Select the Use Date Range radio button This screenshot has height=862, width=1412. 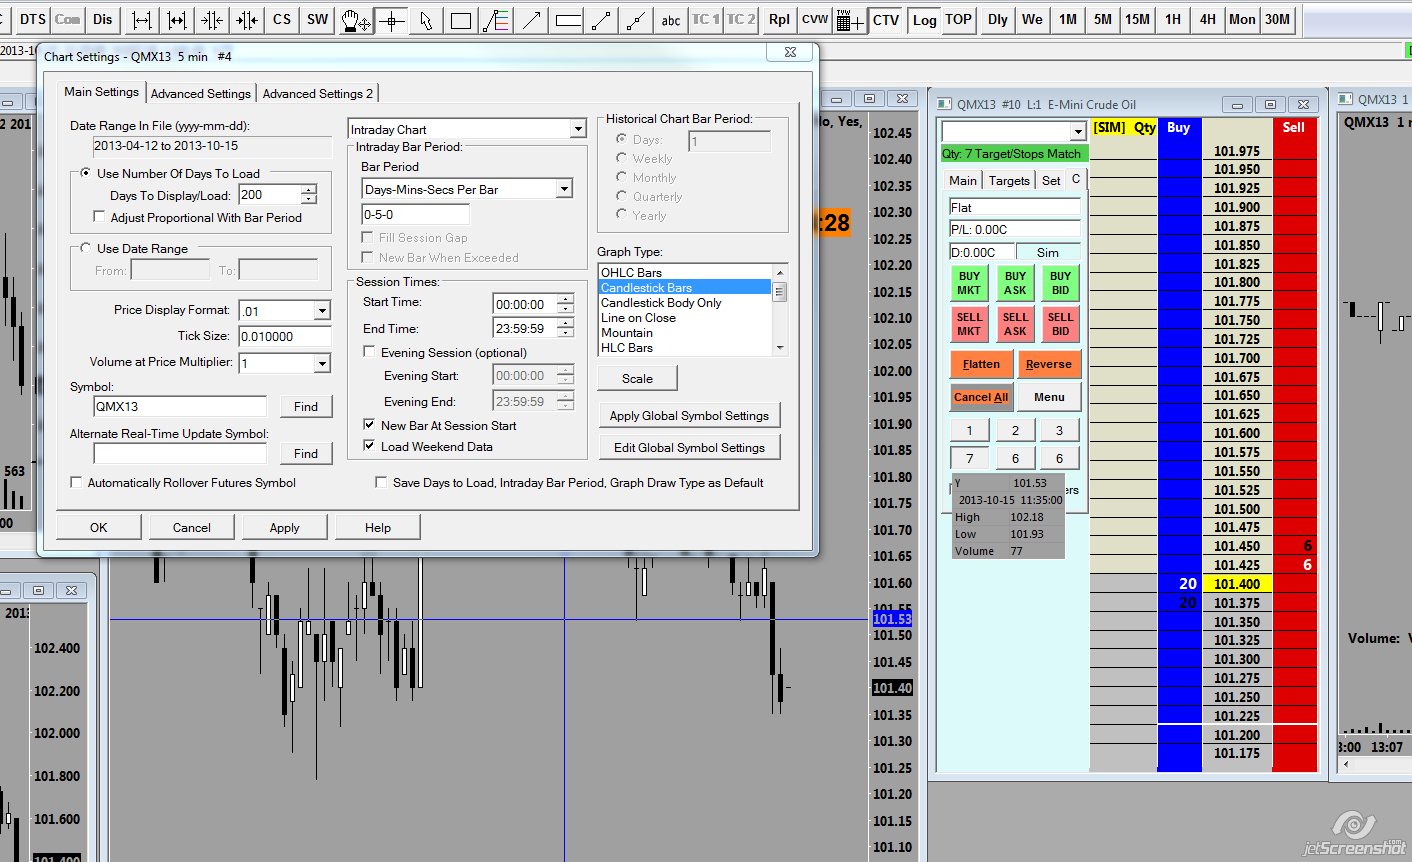(x=85, y=248)
